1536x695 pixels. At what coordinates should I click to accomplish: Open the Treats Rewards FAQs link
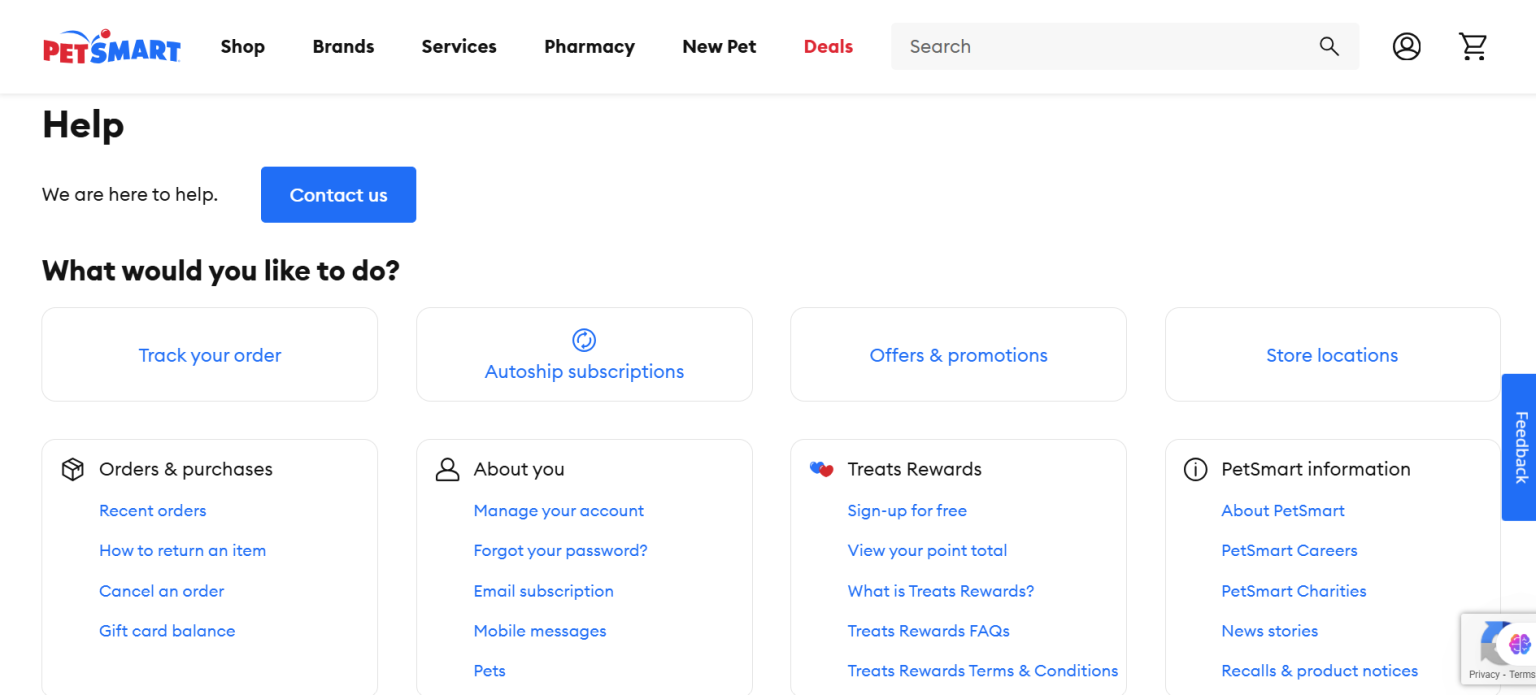928,630
